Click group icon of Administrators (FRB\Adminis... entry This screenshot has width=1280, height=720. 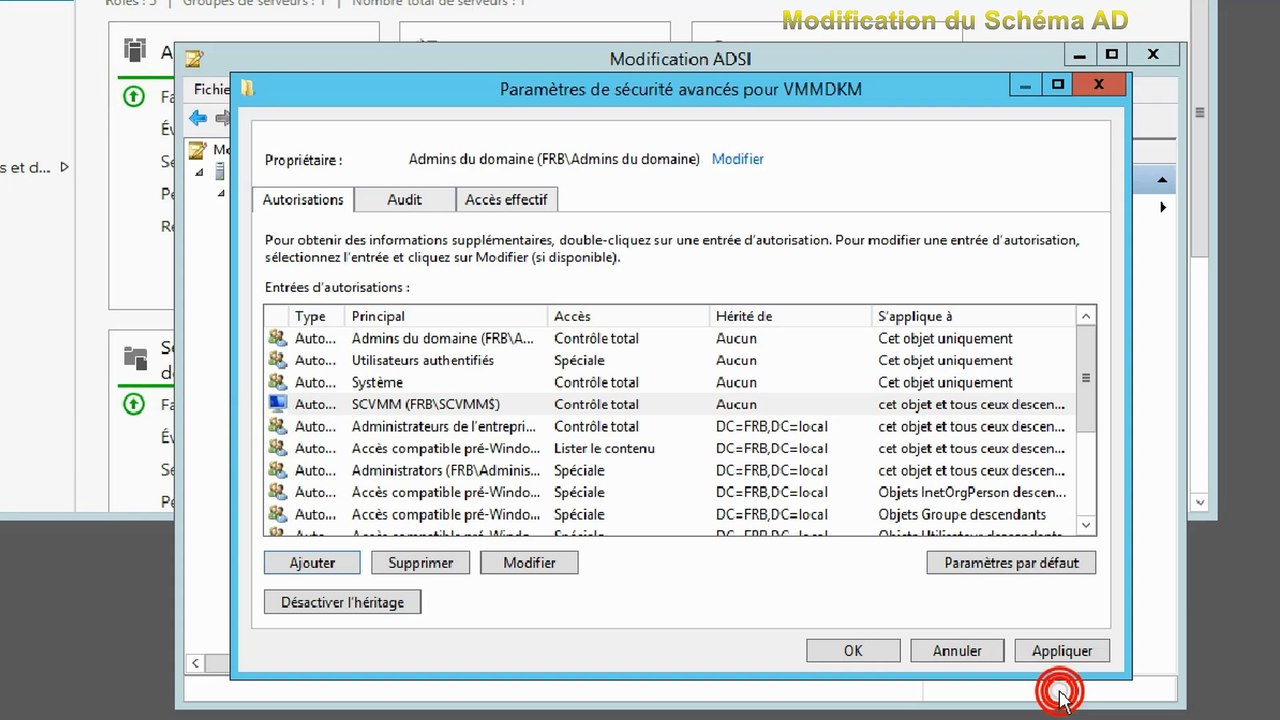pyautogui.click(x=277, y=470)
